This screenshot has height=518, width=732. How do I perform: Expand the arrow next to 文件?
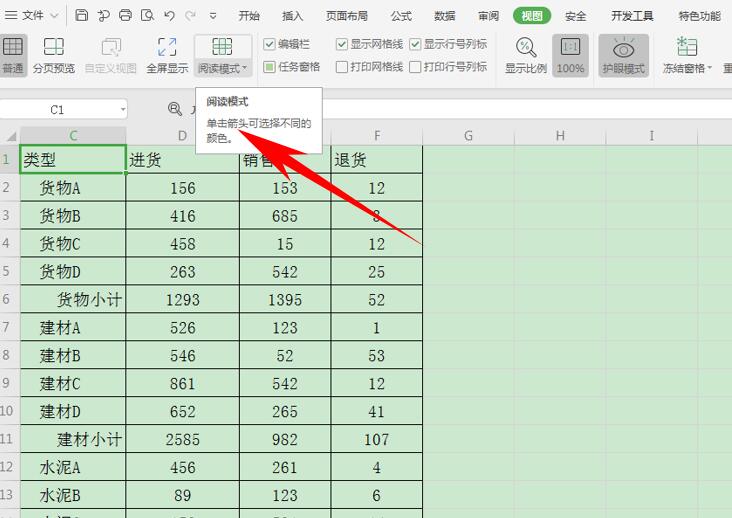coord(54,16)
